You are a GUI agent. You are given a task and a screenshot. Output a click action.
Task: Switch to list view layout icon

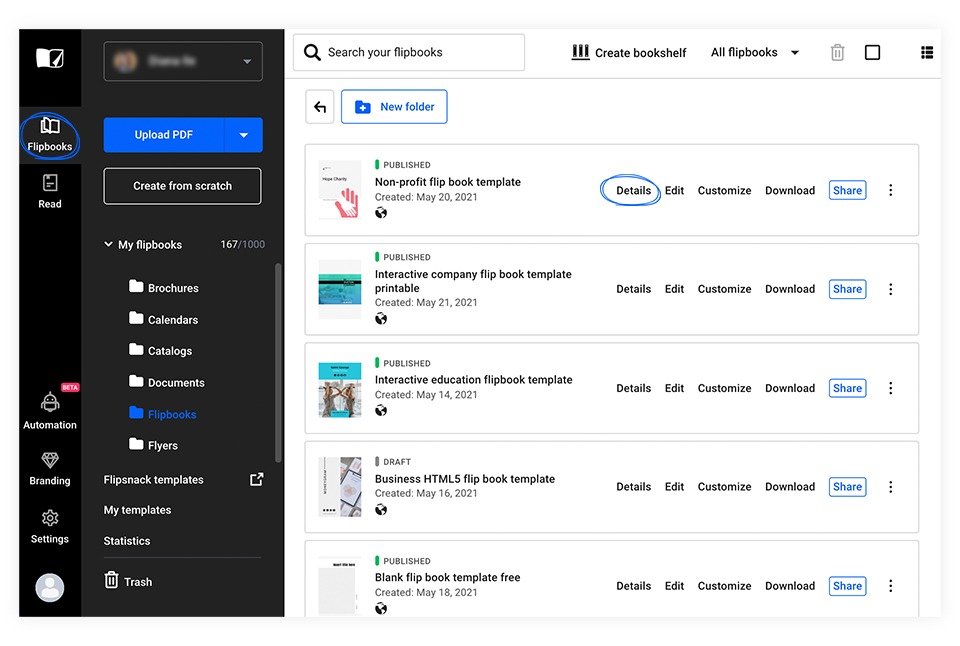(x=927, y=53)
